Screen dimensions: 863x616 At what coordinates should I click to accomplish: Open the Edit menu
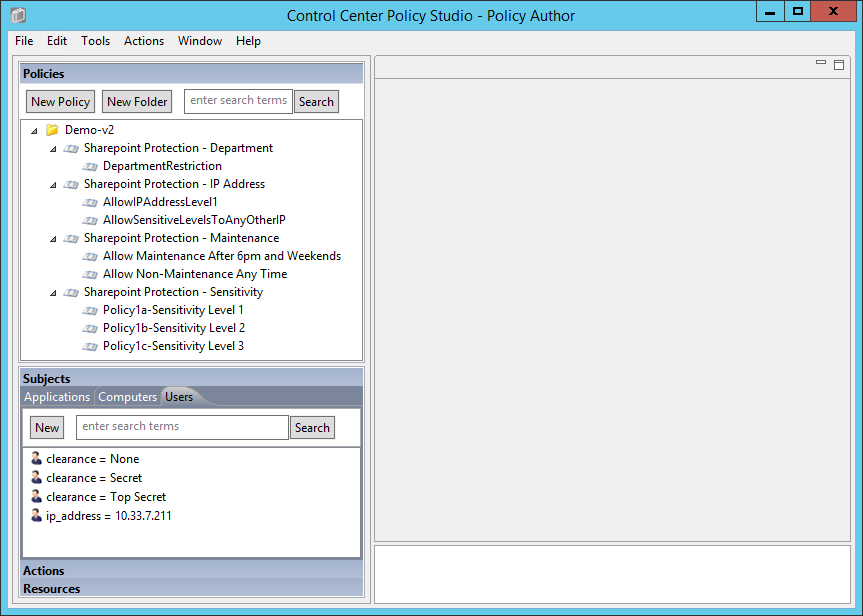coord(57,41)
